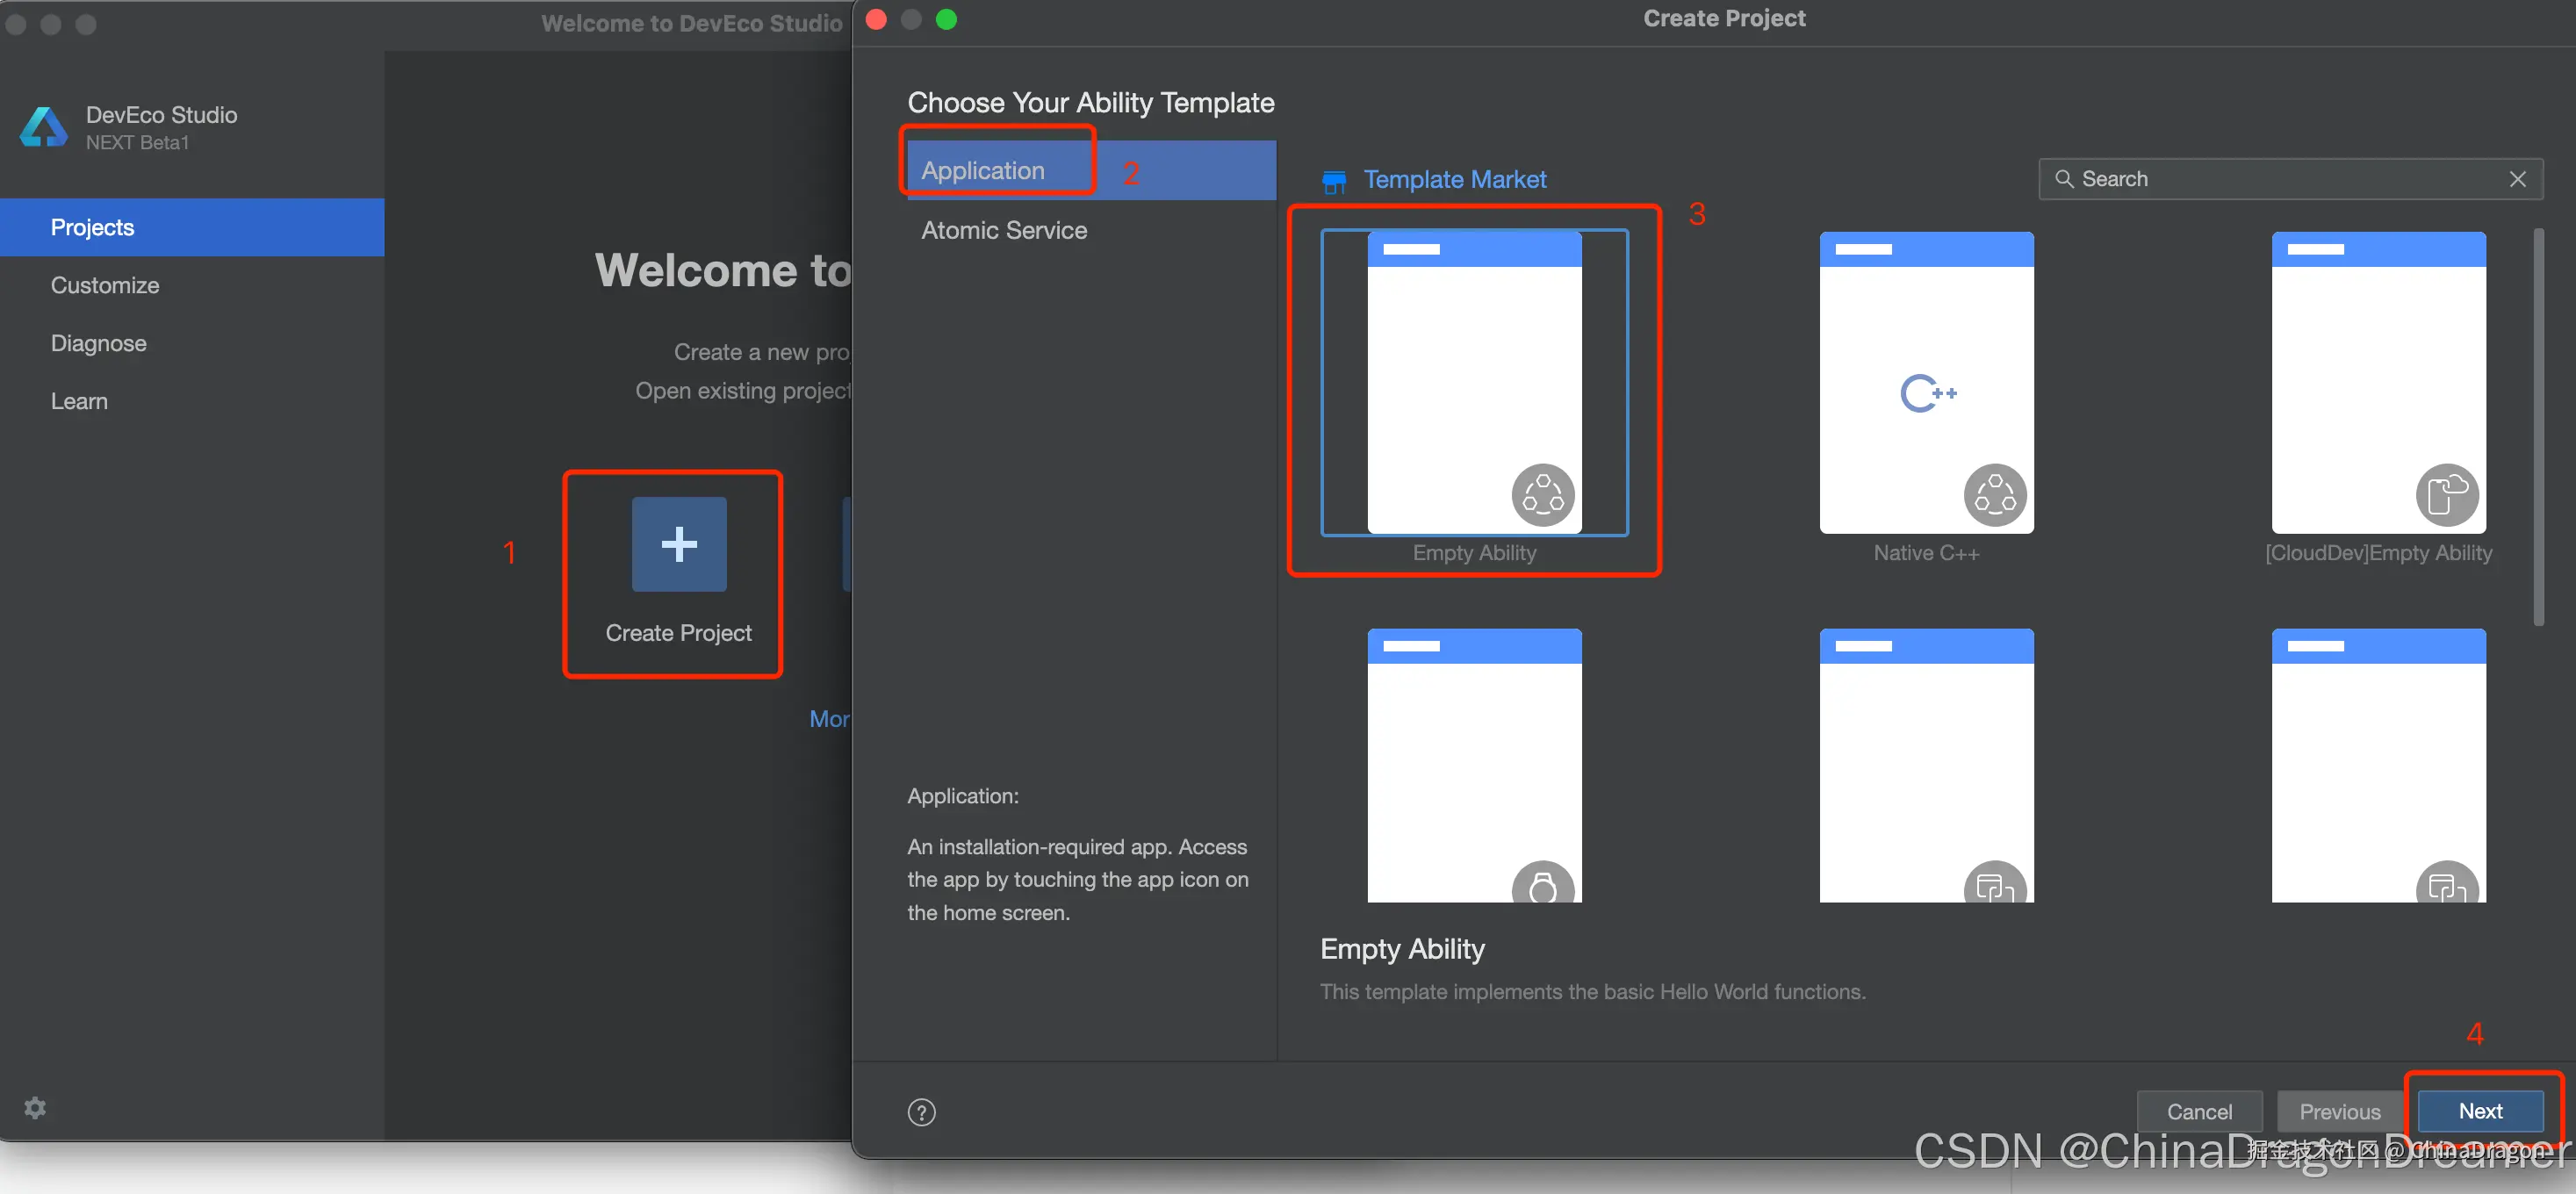Choose the Empty Ability template thumbnail

[1474, 382]
